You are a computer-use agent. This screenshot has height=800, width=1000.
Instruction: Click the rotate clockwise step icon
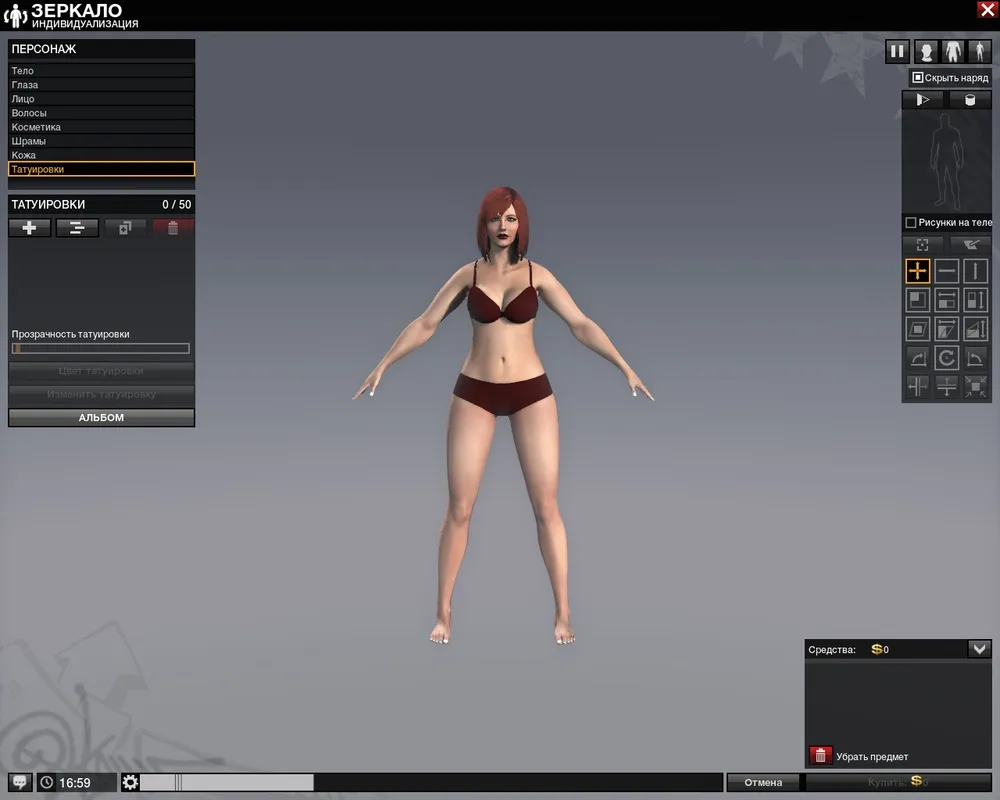pyautogui.click(x=917, y=358)
